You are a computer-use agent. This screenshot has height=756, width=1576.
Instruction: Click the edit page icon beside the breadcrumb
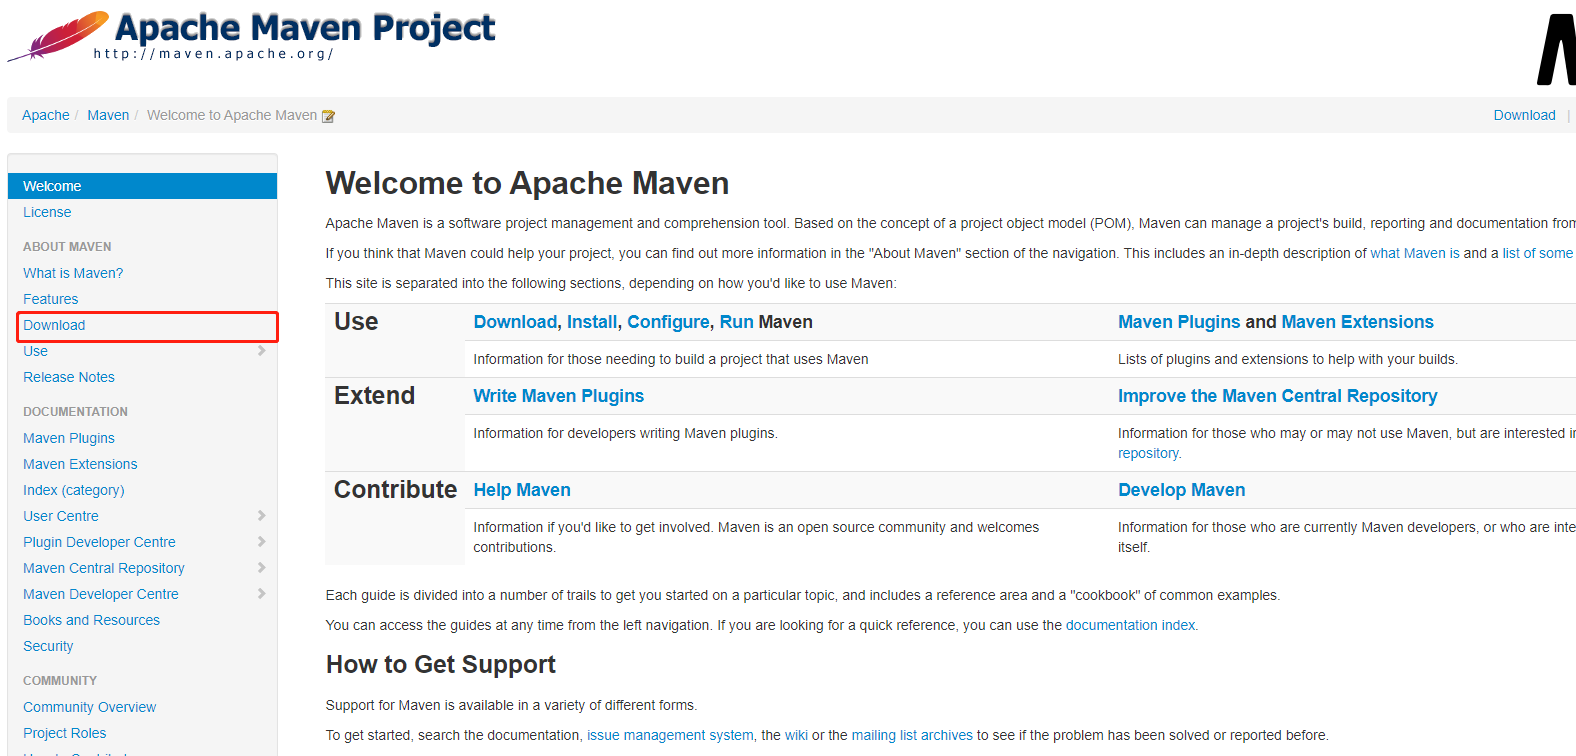point(328,116)
